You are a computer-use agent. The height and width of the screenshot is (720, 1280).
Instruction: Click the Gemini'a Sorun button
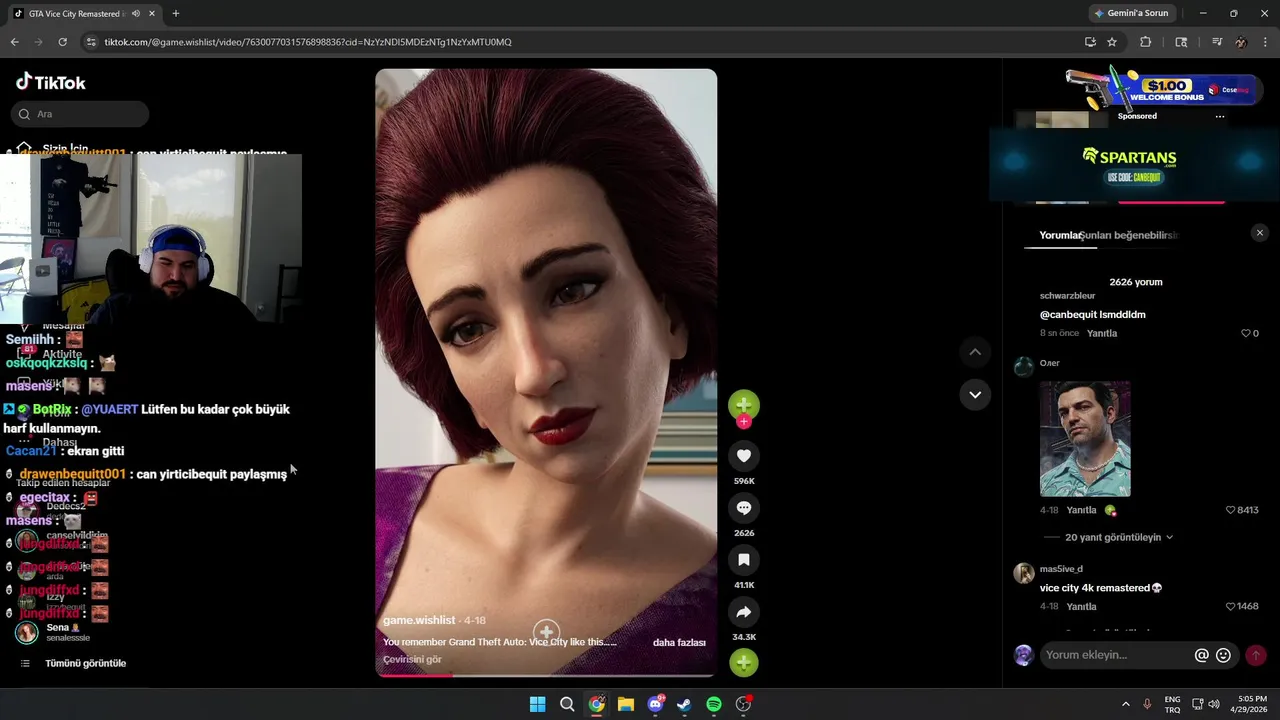[x=1131, y=13]
